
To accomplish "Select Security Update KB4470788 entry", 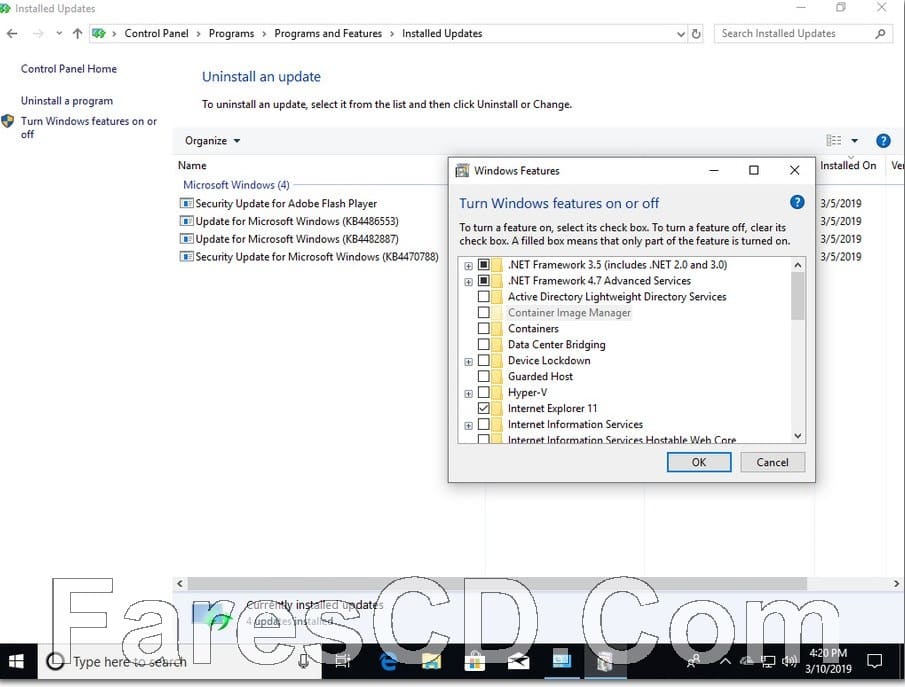I will coord(317,257).
